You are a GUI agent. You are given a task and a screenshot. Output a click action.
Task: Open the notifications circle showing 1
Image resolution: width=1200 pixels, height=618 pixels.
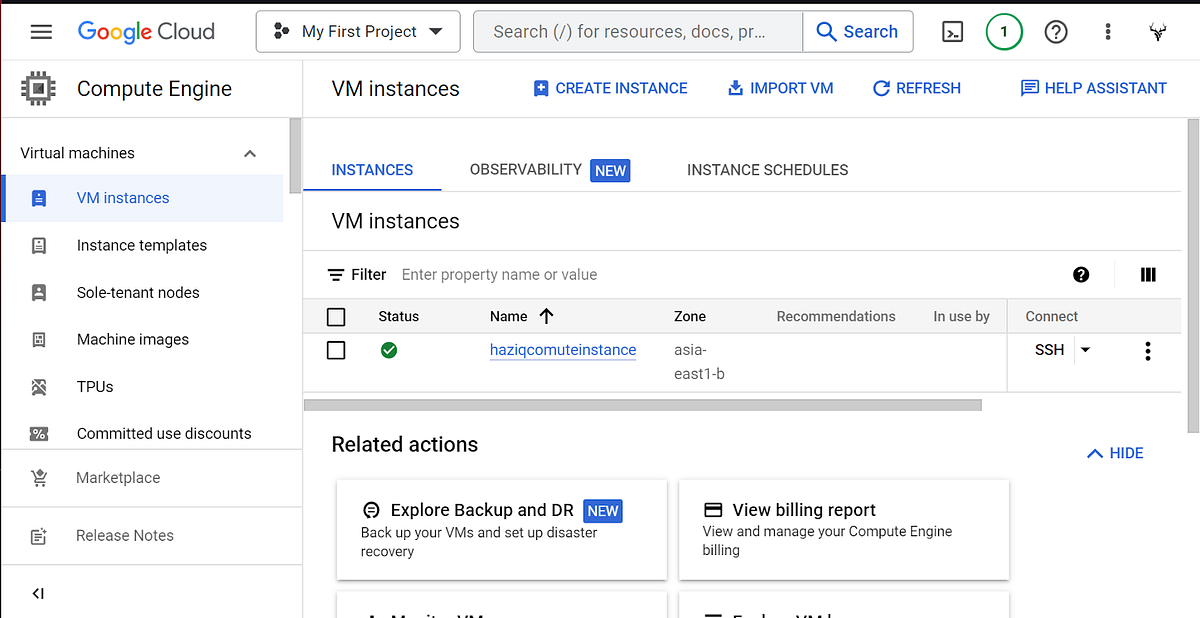(x=1004, y=31)
